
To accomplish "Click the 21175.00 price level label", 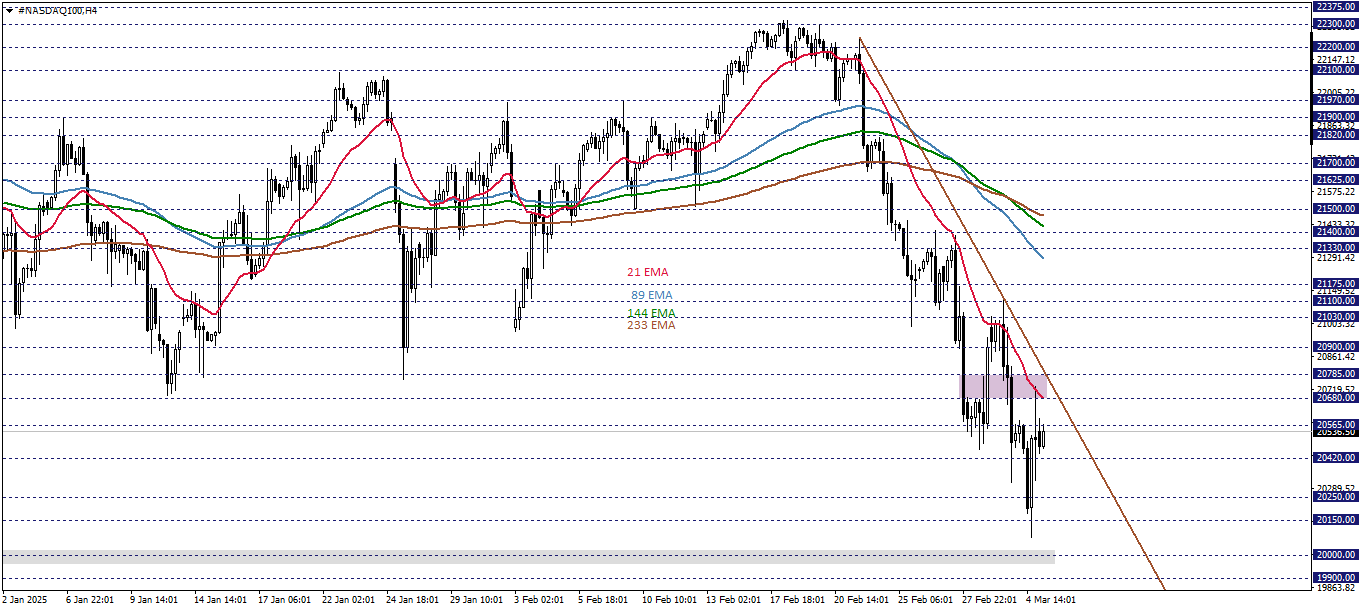I will [1336, 283].
